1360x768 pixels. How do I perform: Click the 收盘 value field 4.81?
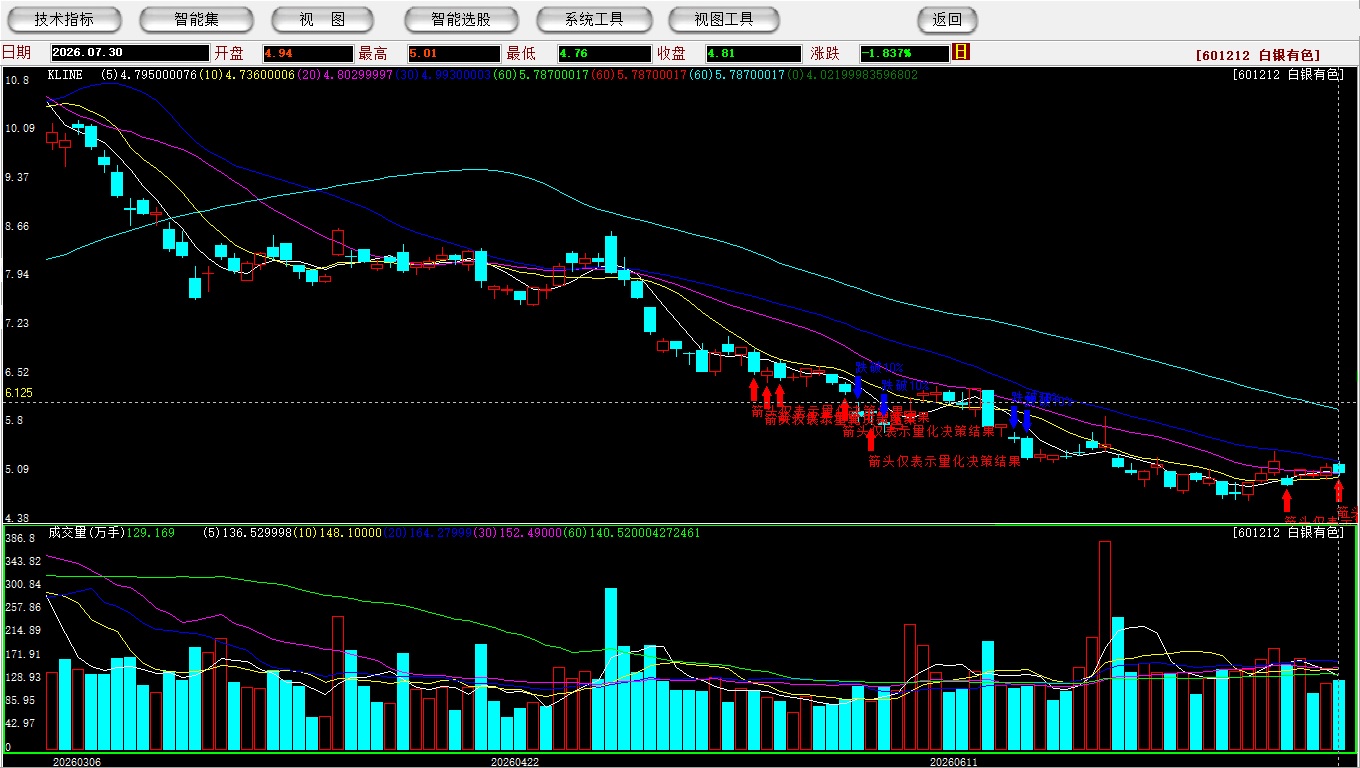pos(754,53)
